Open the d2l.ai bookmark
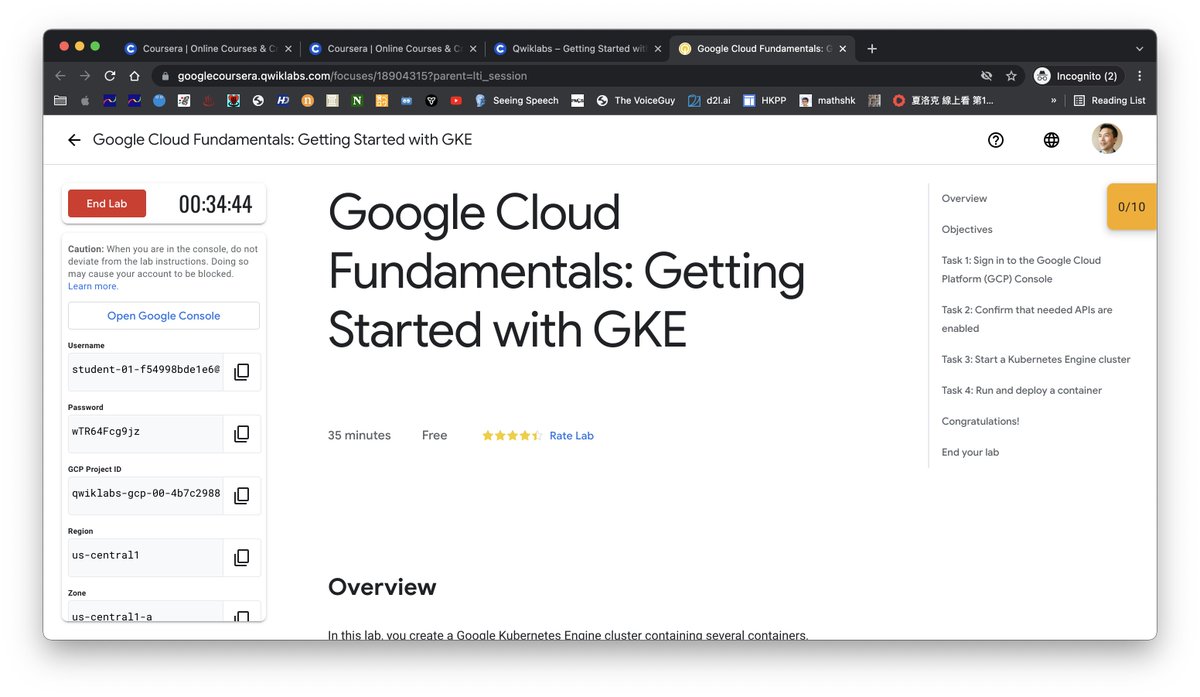This screenshot has height=697, width=1200. [x=709, y=100]
